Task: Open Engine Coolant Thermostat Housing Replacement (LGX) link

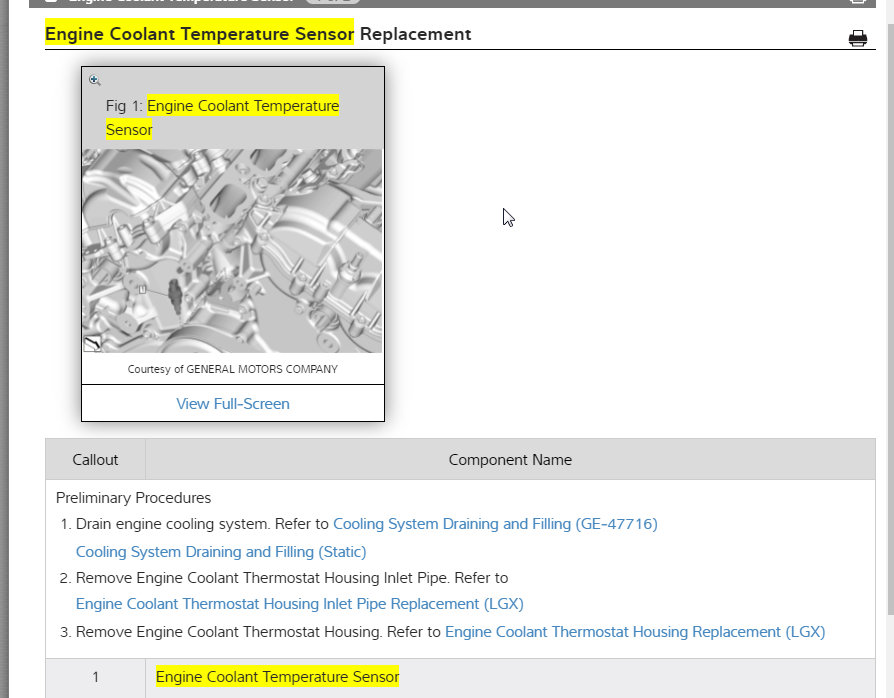Action: pos(635,632)
